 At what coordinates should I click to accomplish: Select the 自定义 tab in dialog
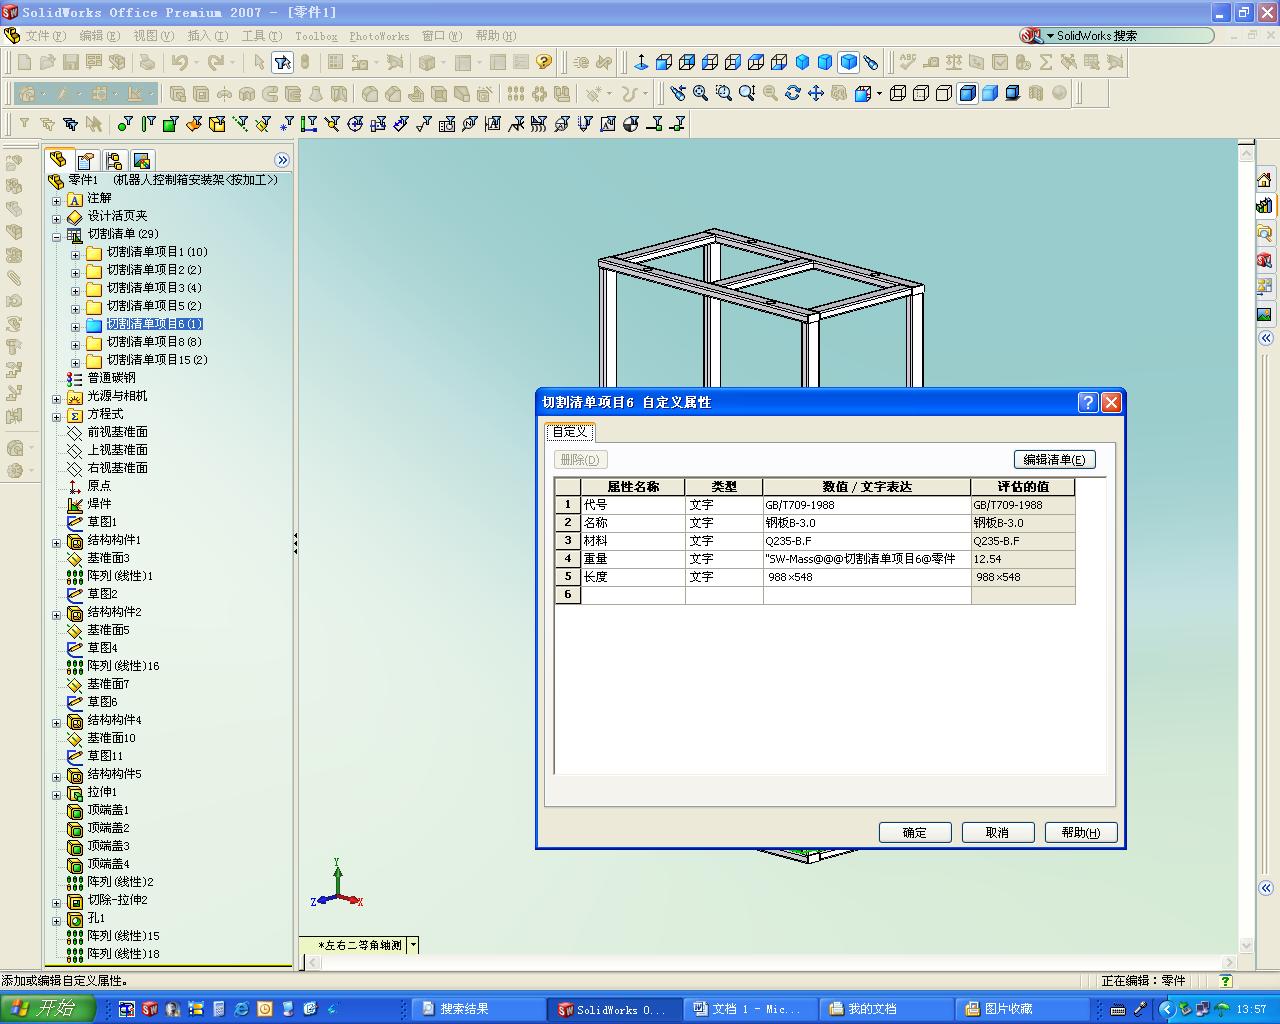pos(570,431)
